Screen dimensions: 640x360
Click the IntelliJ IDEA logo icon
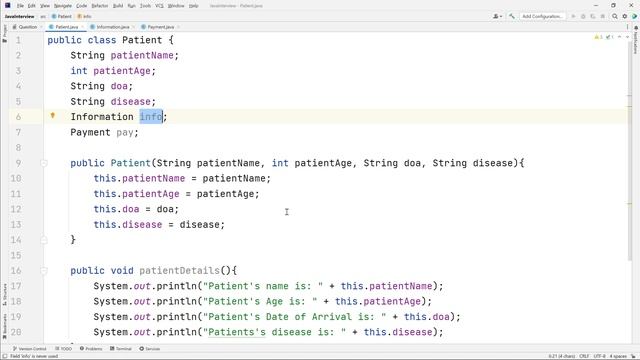click(x=7, y=5)
